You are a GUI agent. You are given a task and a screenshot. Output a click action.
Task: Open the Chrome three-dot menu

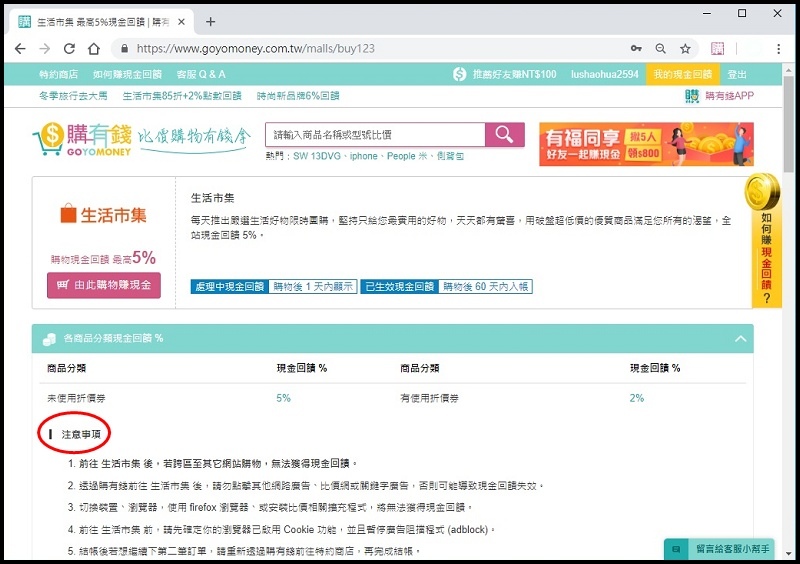click(x=778, y=48)
